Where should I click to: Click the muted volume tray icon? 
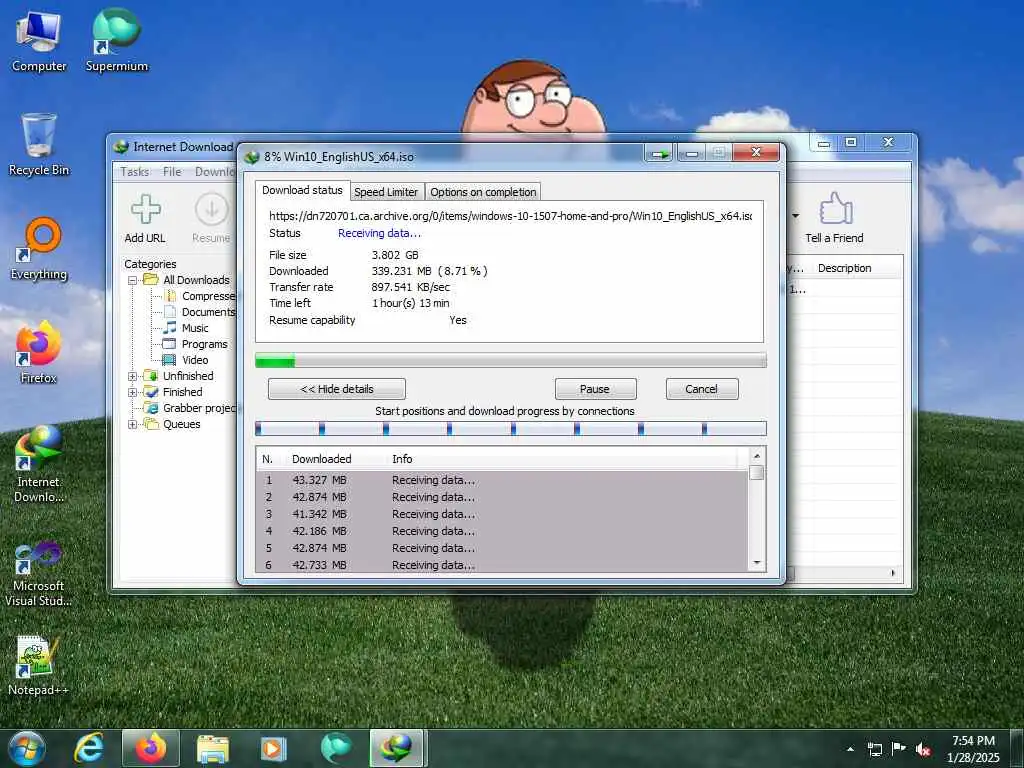(923, 750)
